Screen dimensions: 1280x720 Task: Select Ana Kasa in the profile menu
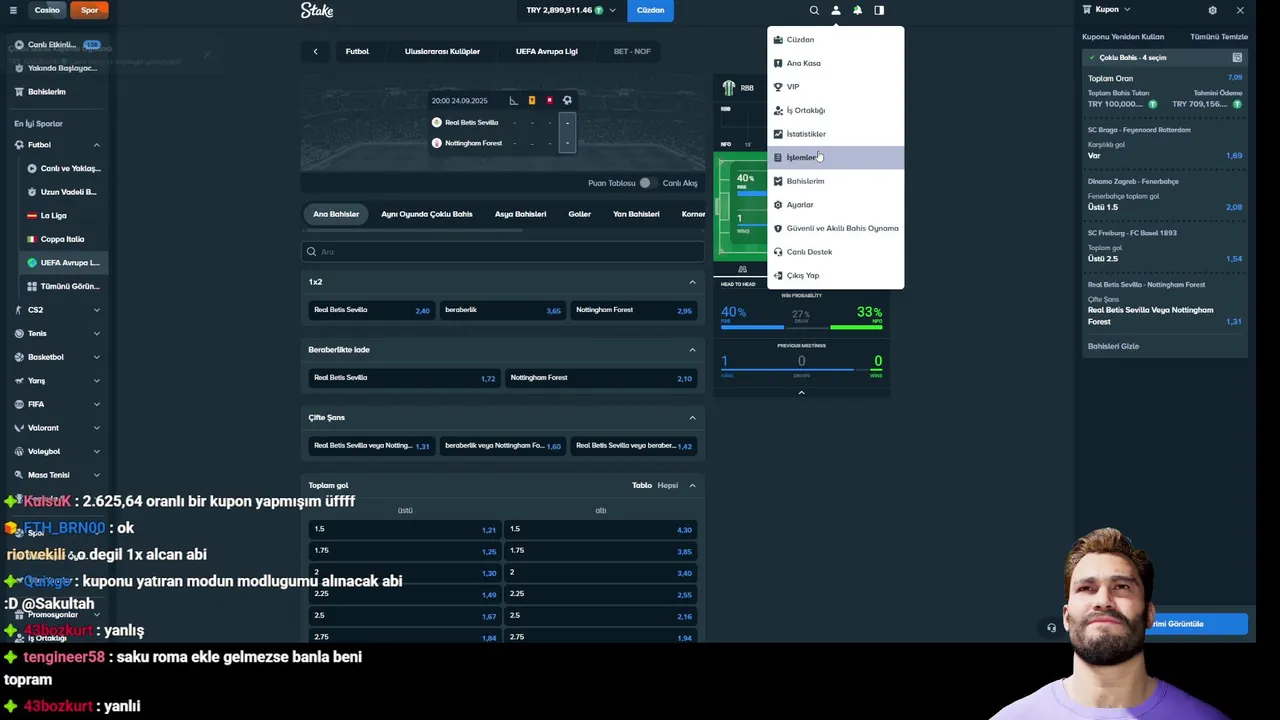[x=835, y=63]
